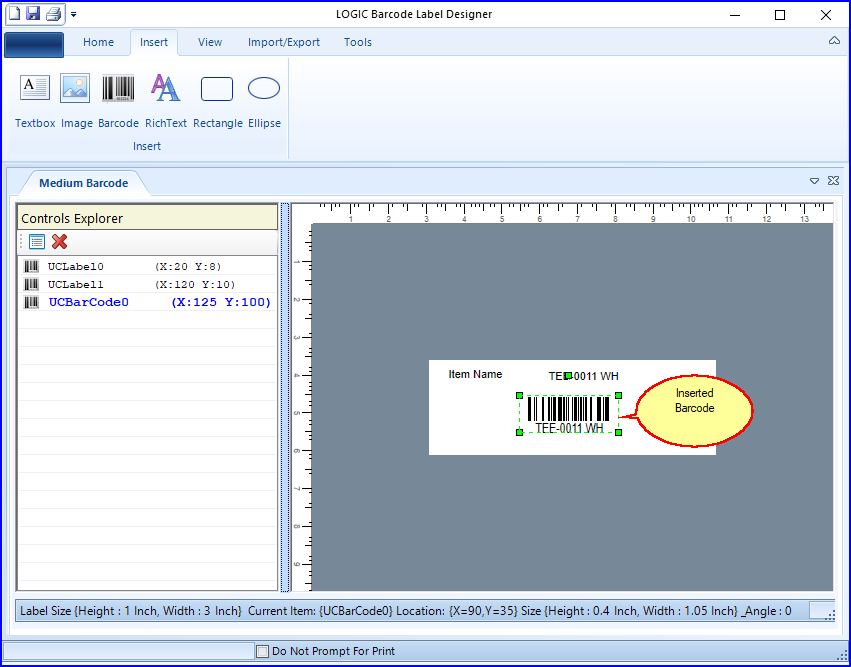Click the top-left resize handle of barcode
This screenshot has width=851, height=667.
pos(519,396)
